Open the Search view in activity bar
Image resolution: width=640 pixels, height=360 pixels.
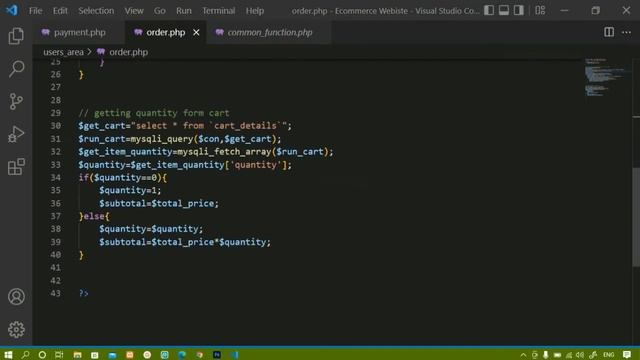click(x=16, y=69)
